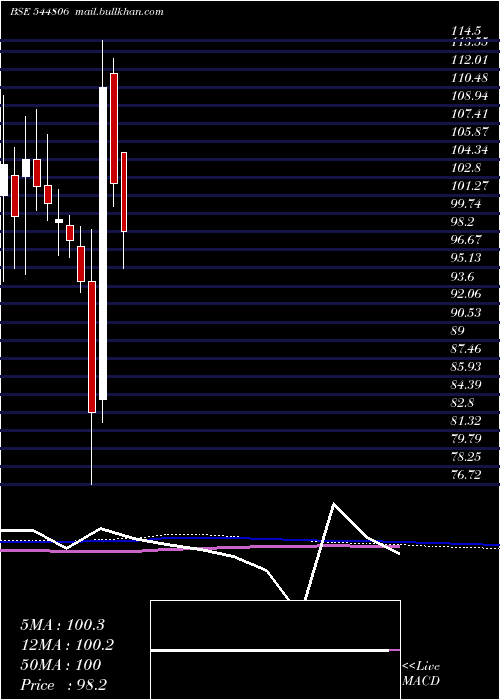The image size is (500, 700).
Task: Click the 107.41 price axis label
Action: [469, 114]
